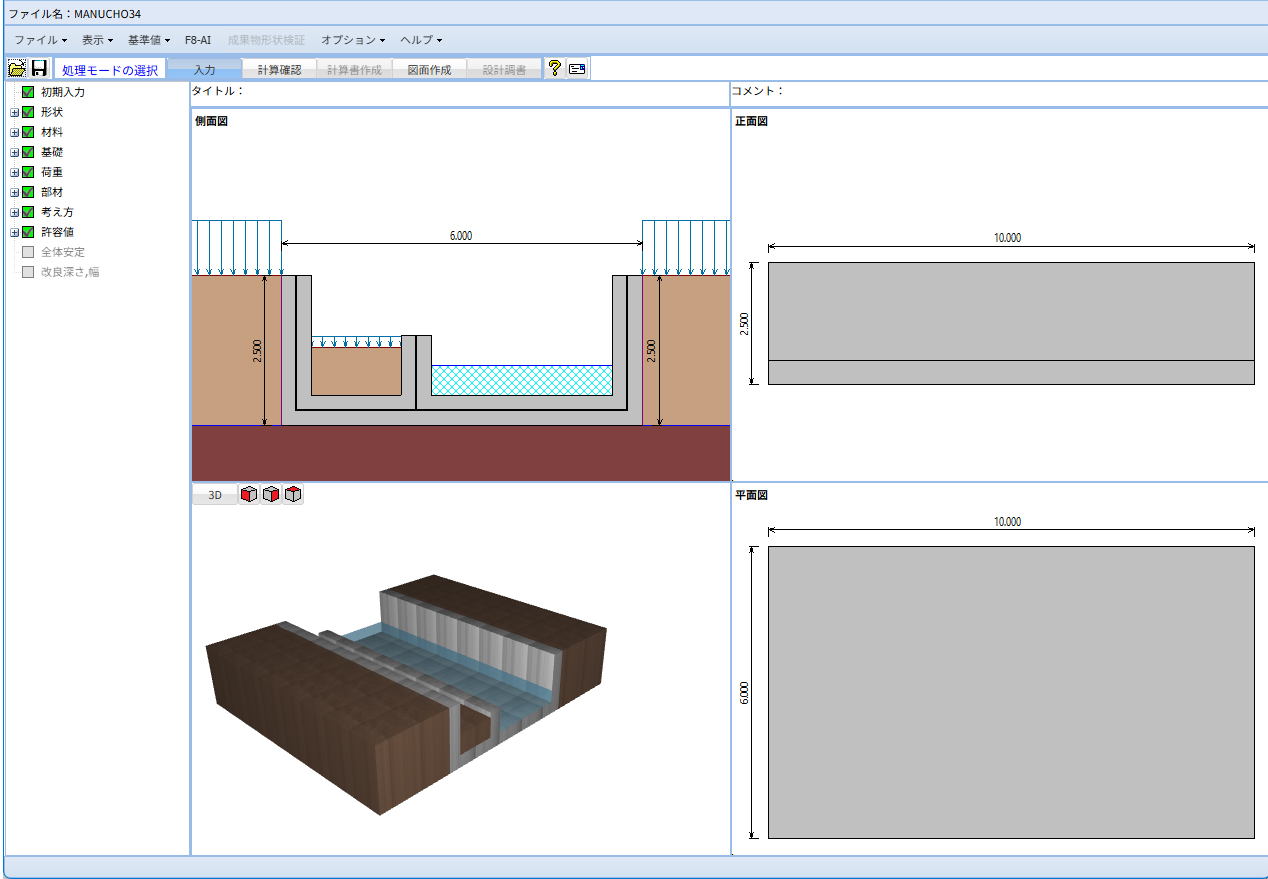Select the cube icon with red right face

271,494
